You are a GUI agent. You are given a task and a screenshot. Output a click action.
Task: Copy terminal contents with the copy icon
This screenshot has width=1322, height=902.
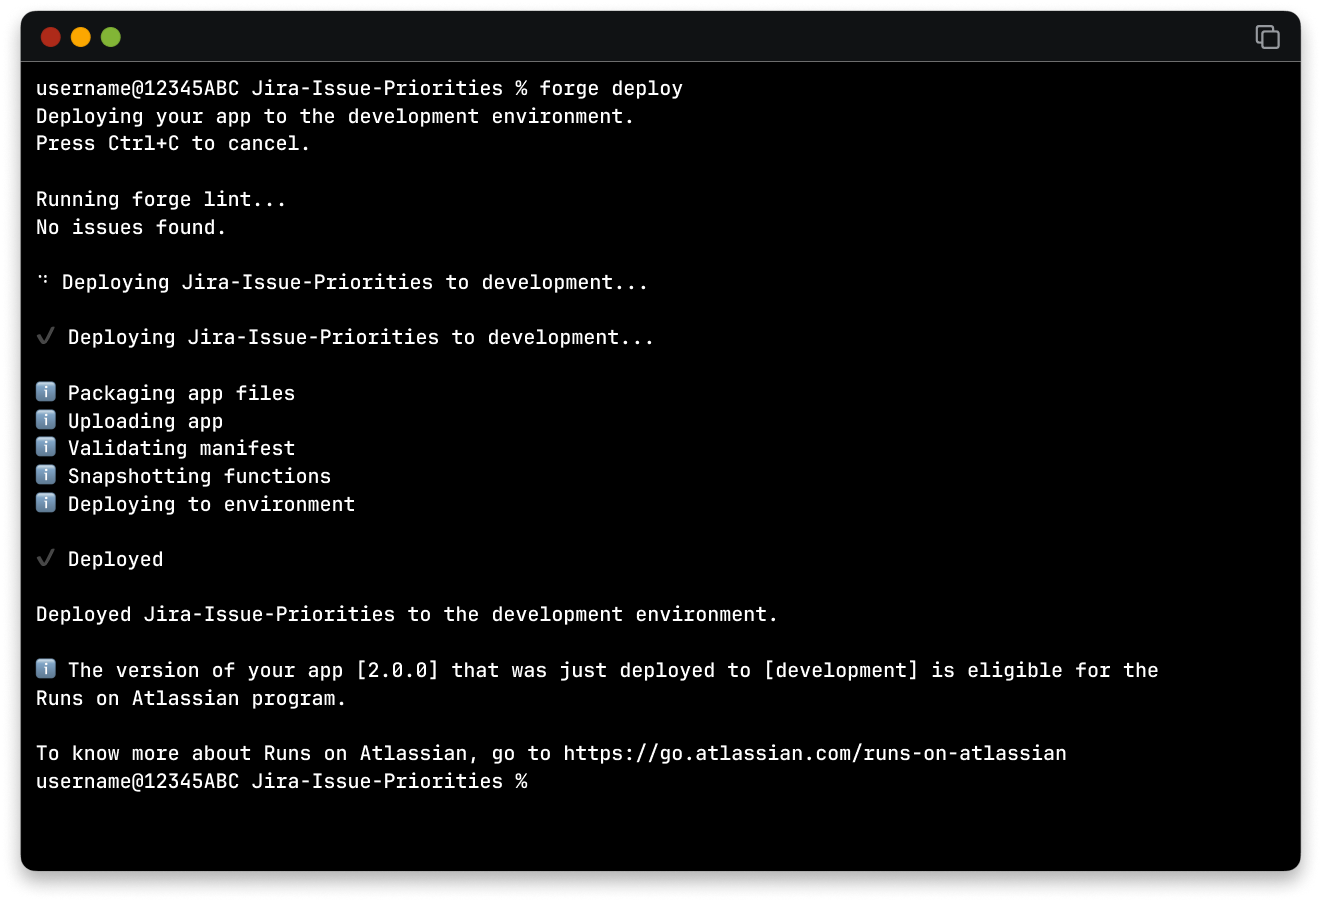1267,37
